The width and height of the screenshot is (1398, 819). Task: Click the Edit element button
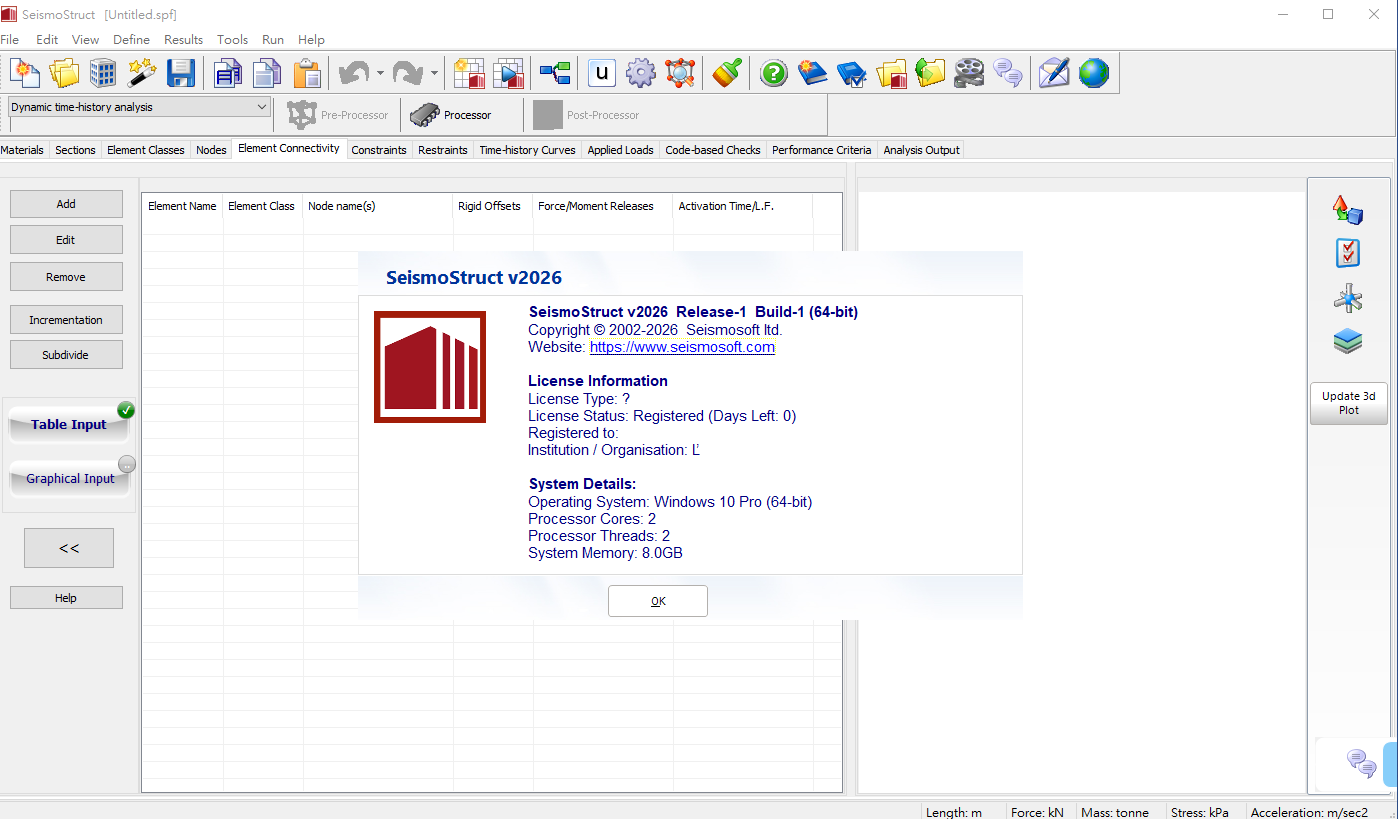click(x=66, y=240)
